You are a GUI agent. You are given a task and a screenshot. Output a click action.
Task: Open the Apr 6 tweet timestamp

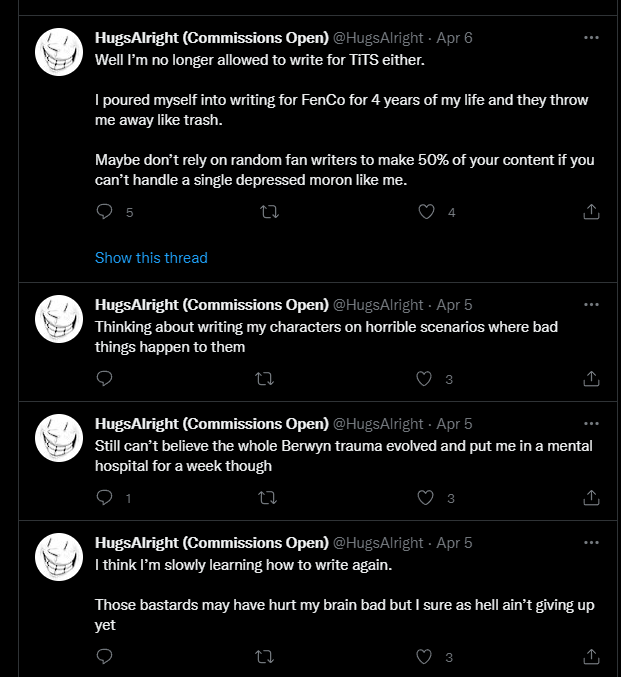[455, 38]
